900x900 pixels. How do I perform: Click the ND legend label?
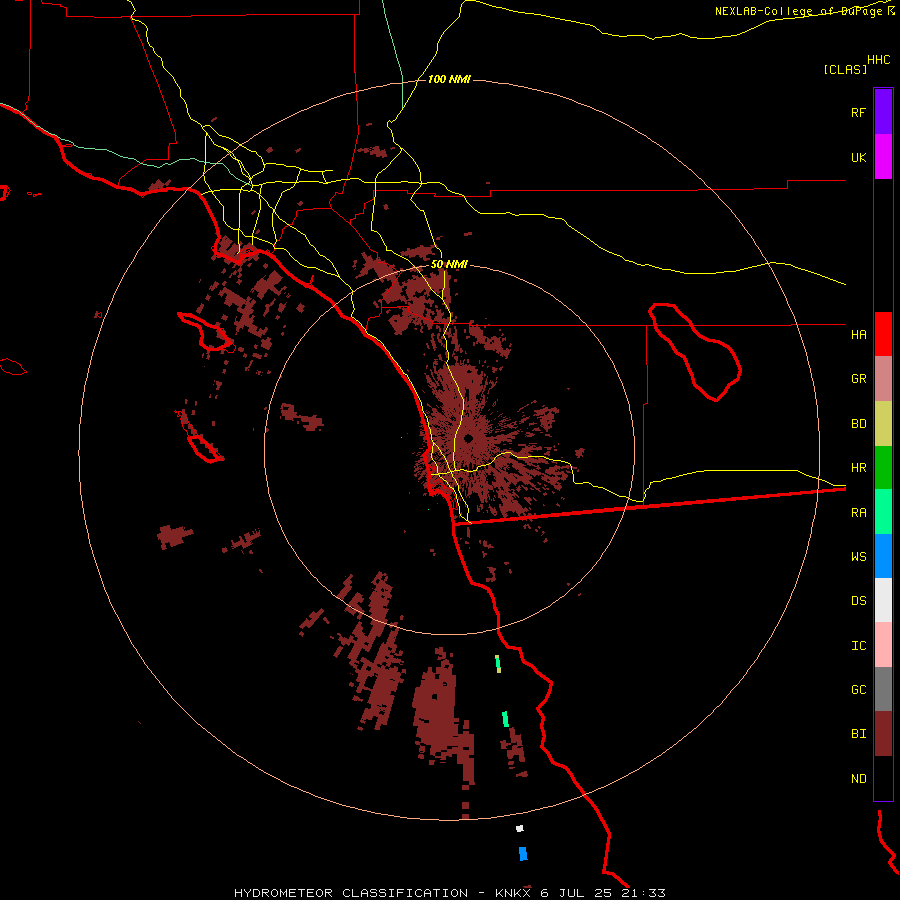tap(858, 779)
